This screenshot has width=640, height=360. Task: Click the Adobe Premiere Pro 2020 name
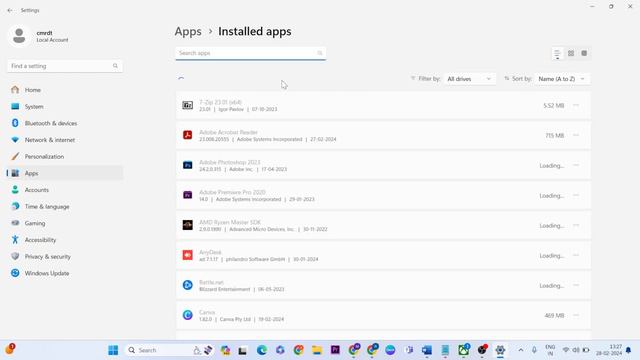(232, 192)
